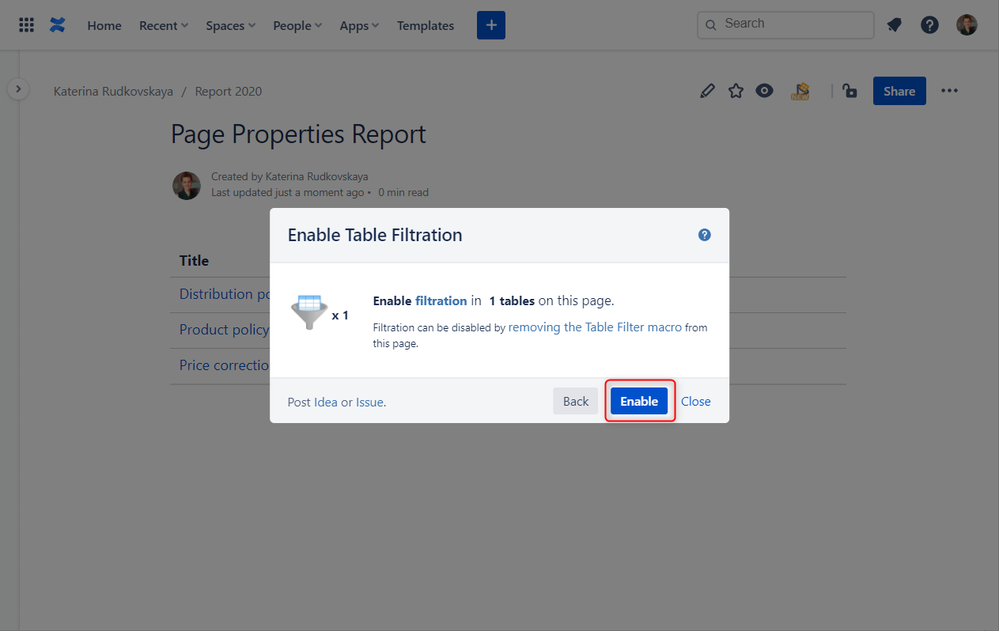Open the user profile avatar menu
Image resolution: width=999 pixels, height=631 pixels.
(x=967, y=25)
